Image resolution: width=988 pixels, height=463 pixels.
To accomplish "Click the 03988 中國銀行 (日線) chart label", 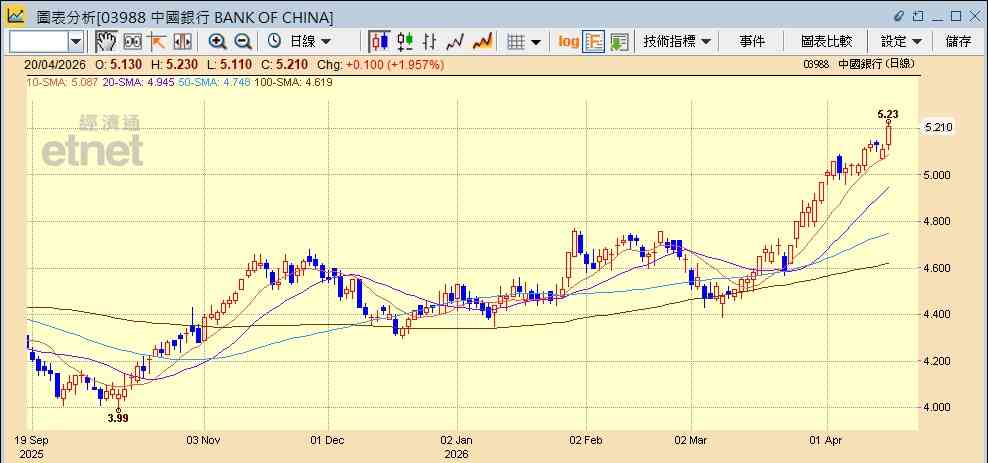I will (859, 64).
